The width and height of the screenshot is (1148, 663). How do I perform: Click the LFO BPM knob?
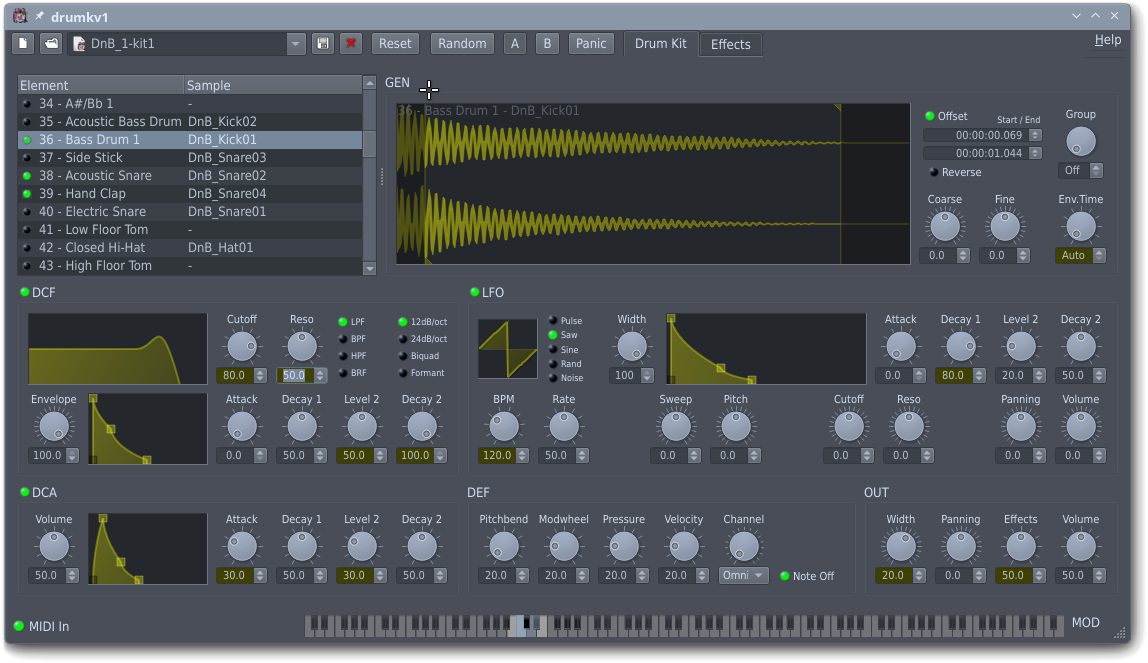click(x=504, y=427)
